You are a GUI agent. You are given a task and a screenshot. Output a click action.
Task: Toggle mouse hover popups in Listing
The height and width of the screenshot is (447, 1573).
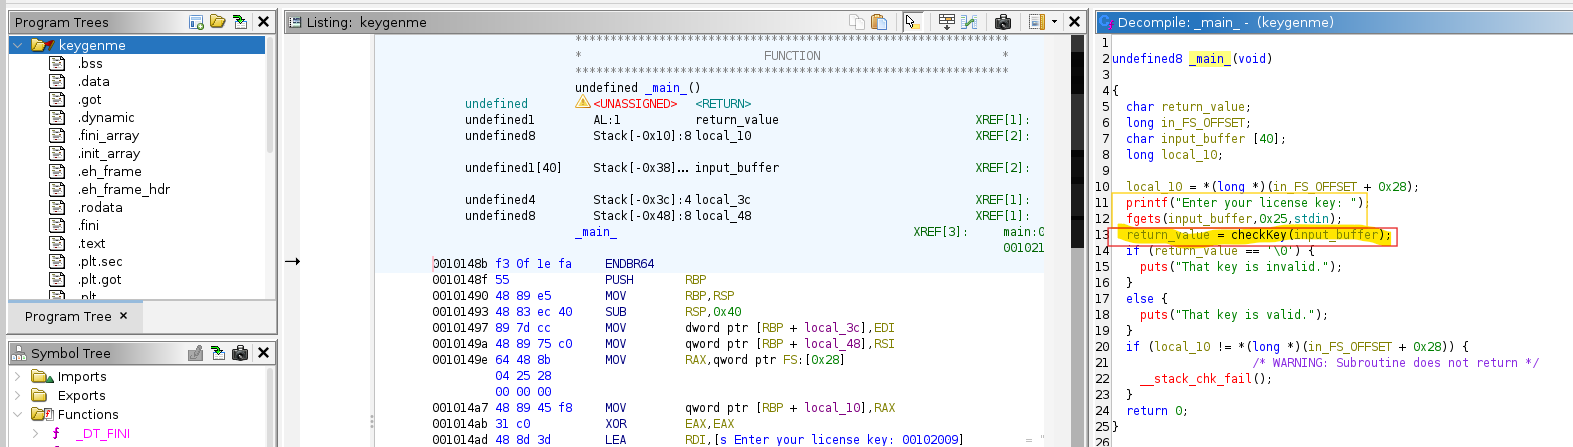(911, 21)
